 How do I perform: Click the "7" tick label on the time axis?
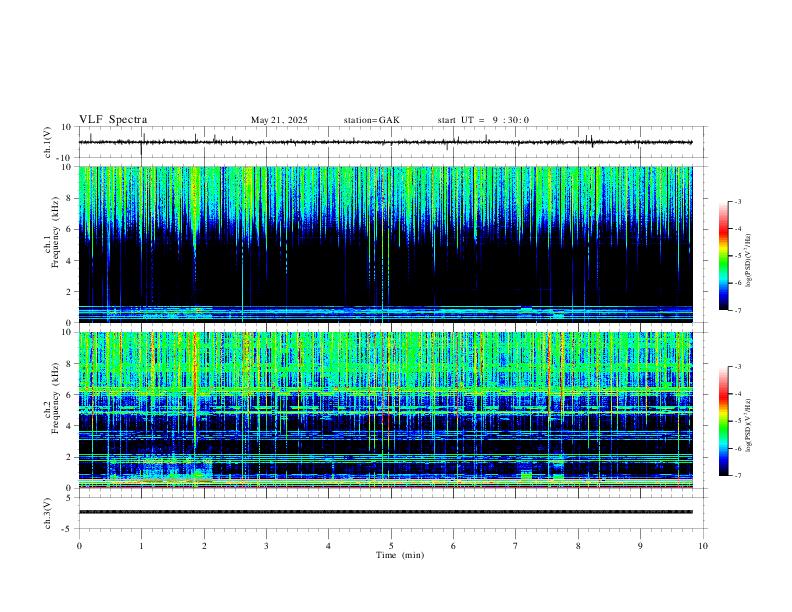(516, 546)
